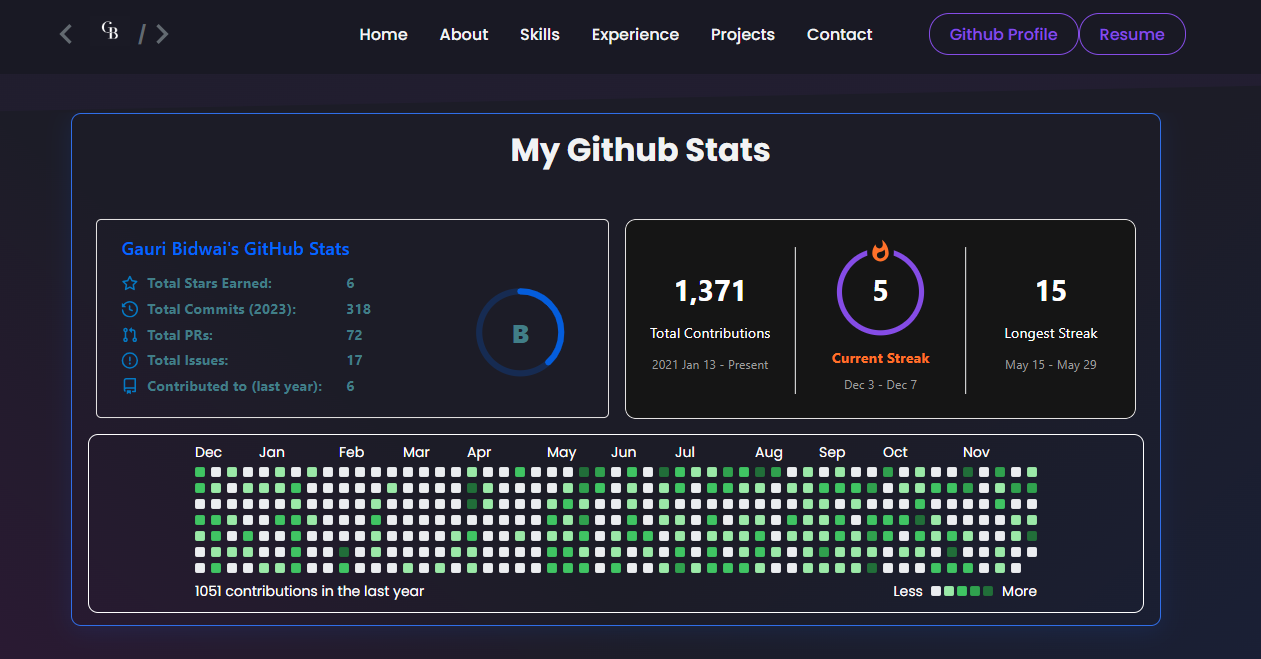Click the GB logo in the header
Viewport: 1261px width, 659px height.
coord(110,31)
